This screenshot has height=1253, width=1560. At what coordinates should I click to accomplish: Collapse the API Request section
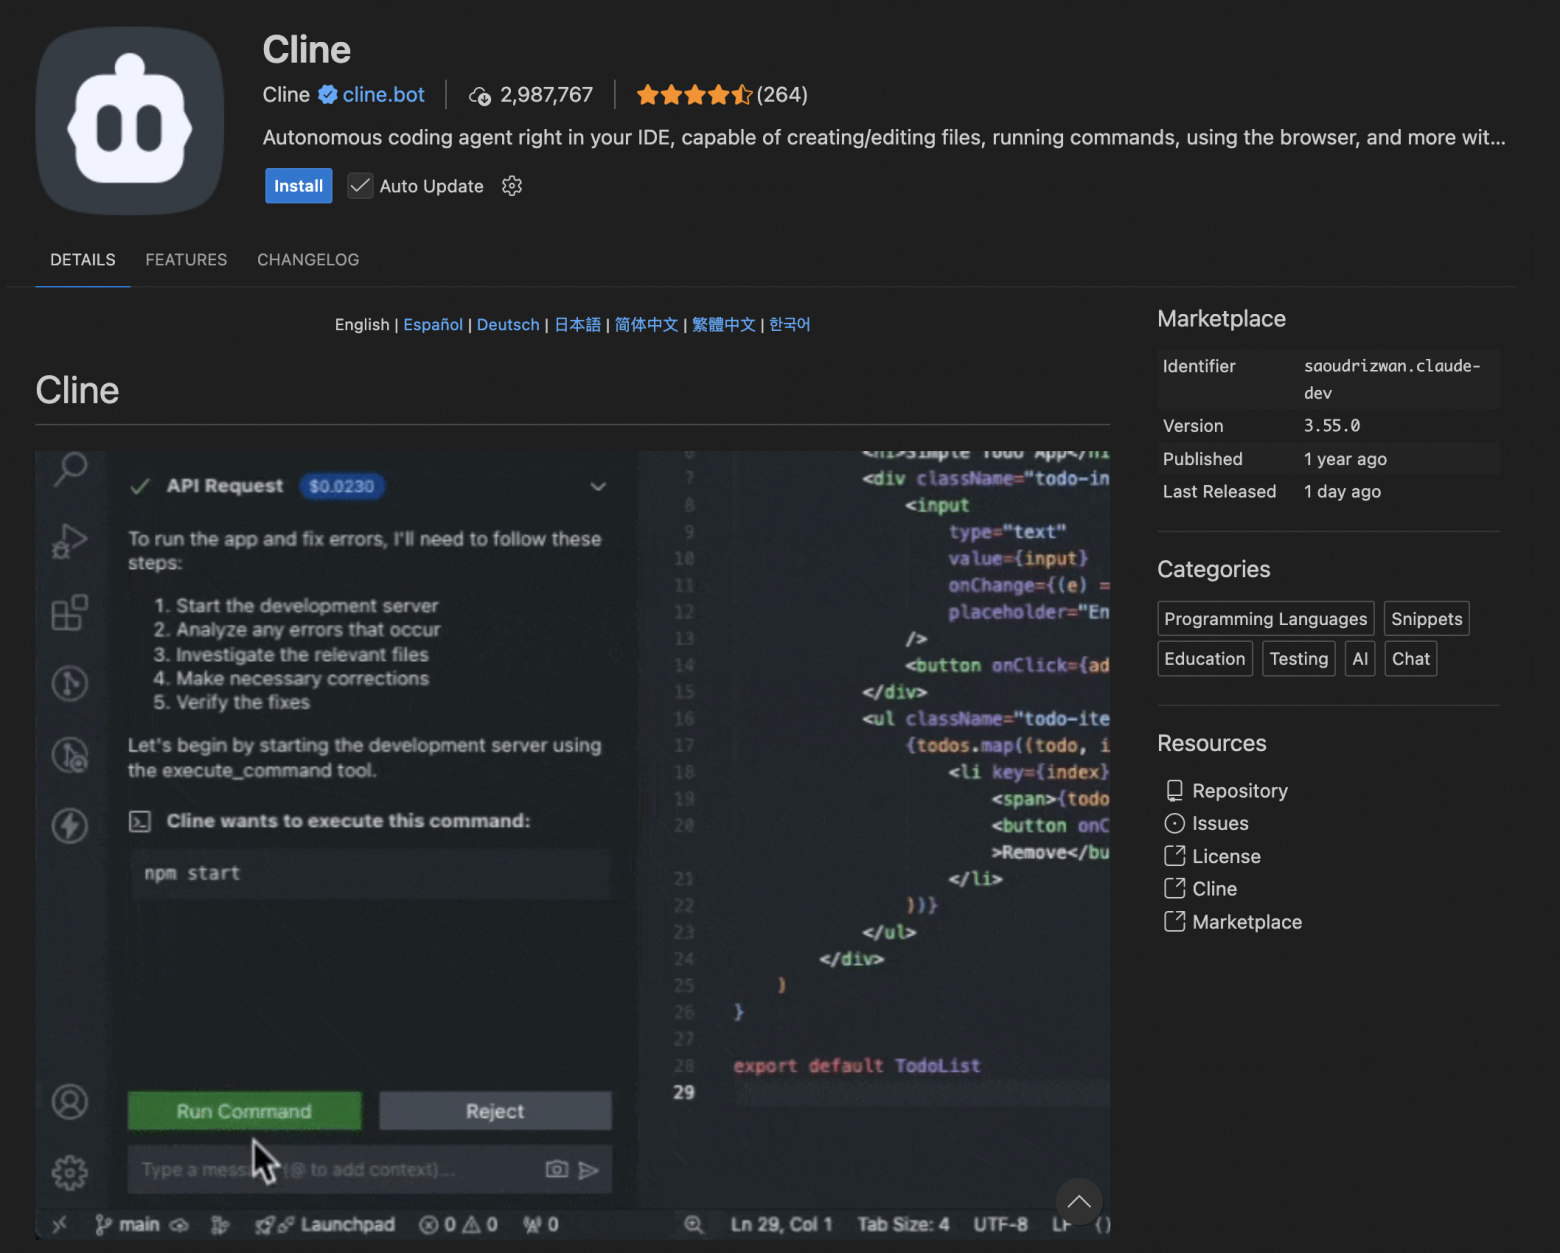click(x=598, y=487)
